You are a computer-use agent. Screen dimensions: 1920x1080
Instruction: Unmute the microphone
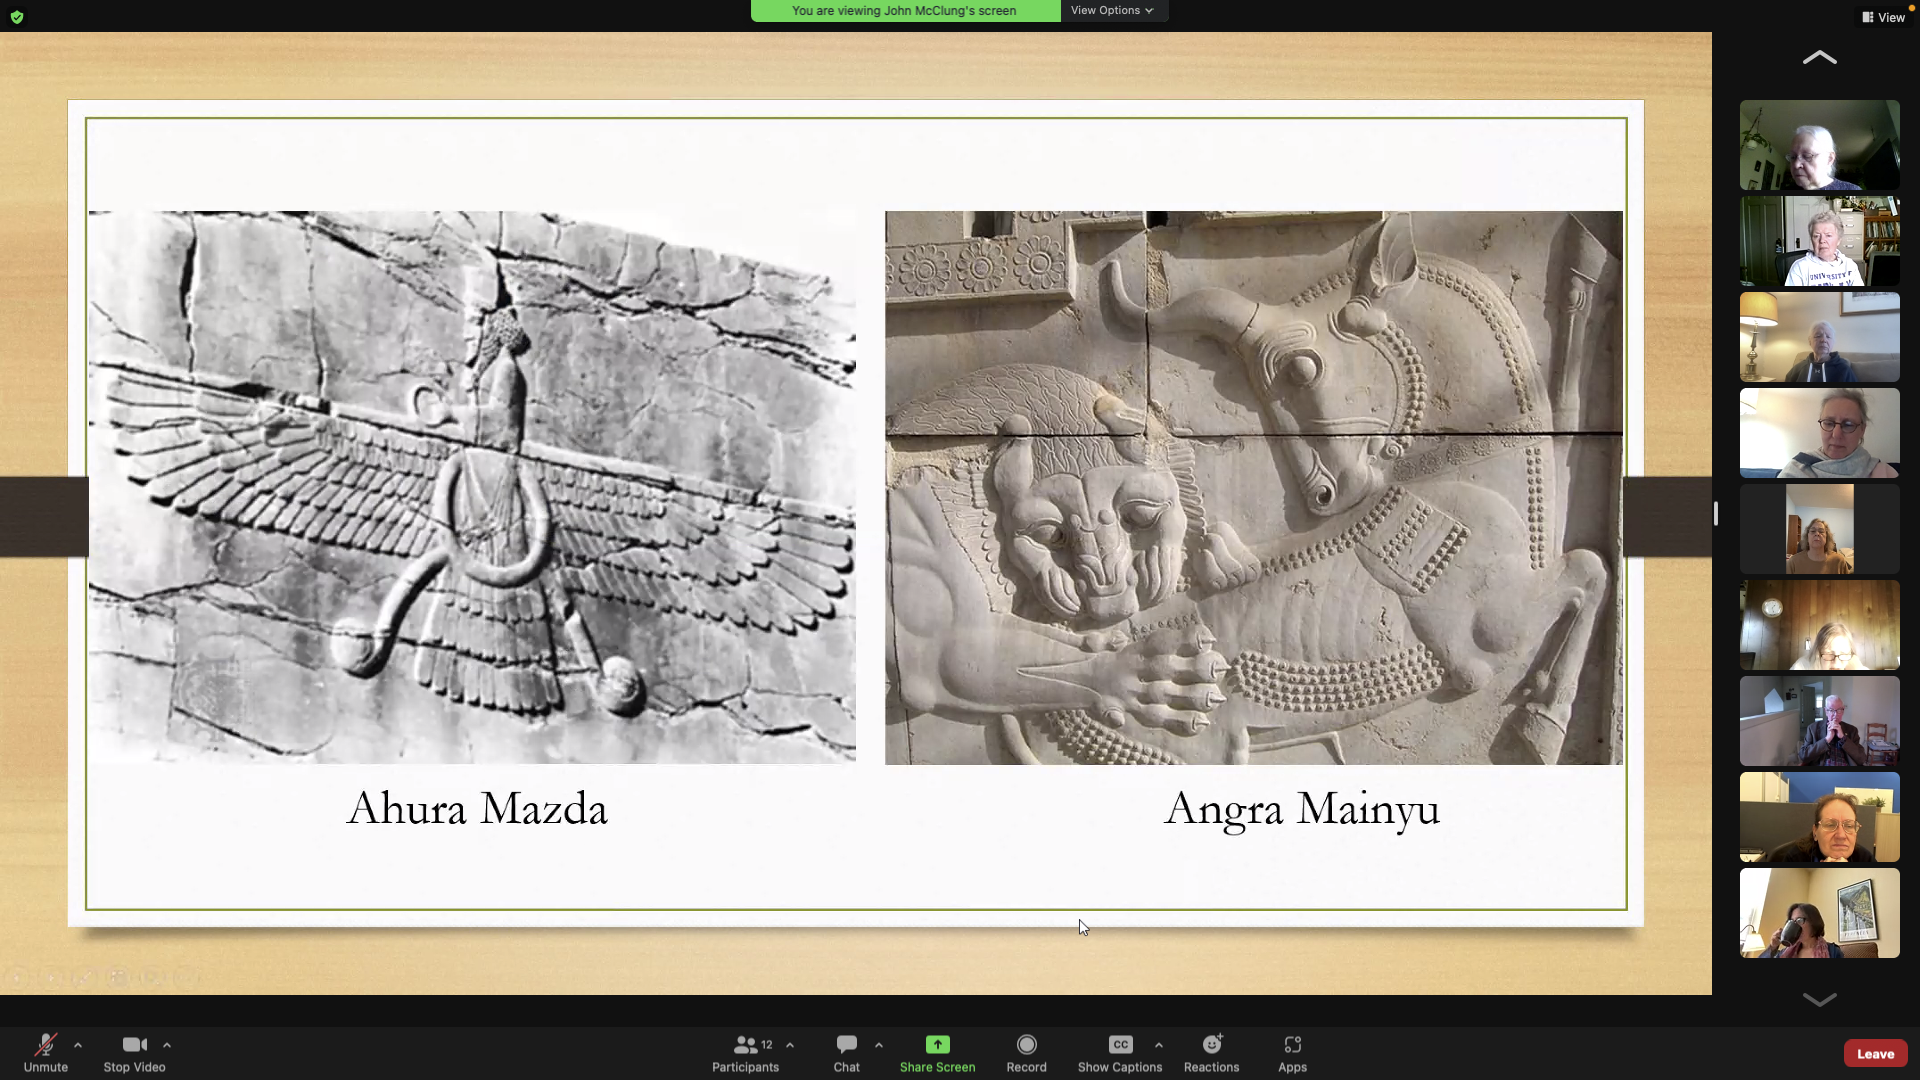[45, 1053]
